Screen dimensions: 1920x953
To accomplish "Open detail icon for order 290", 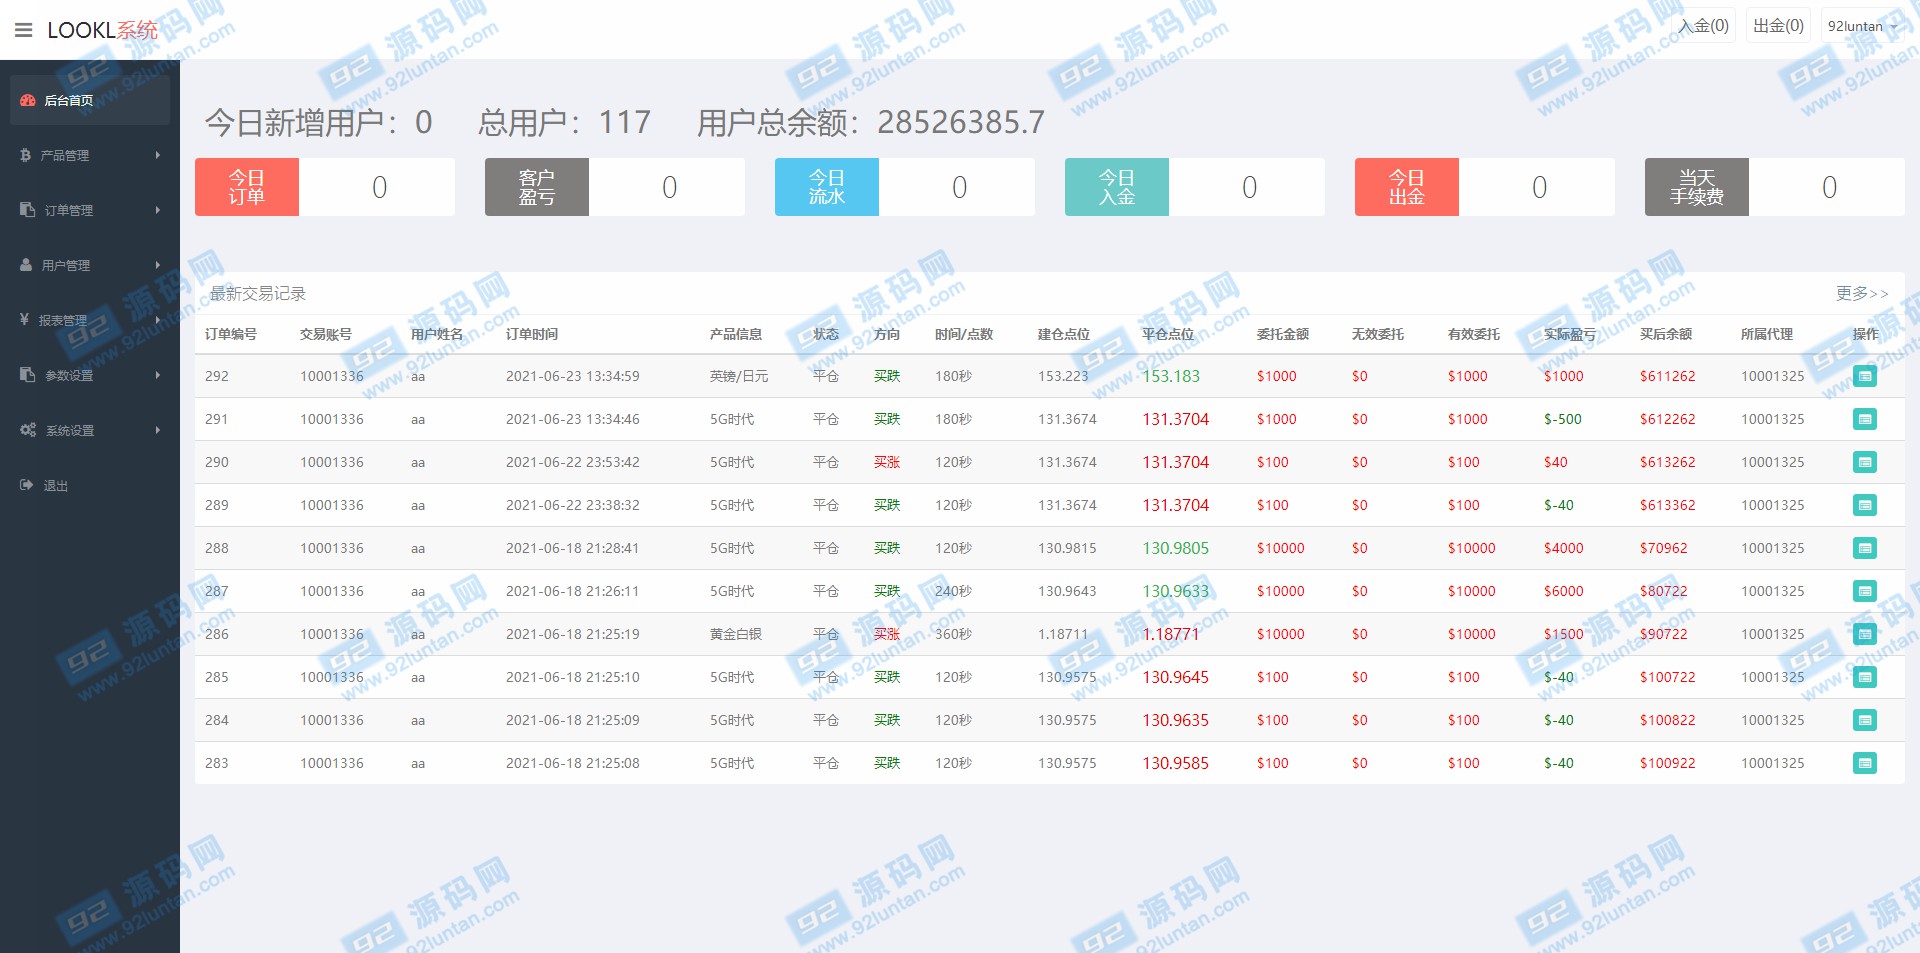I will tap(1865, 462).
